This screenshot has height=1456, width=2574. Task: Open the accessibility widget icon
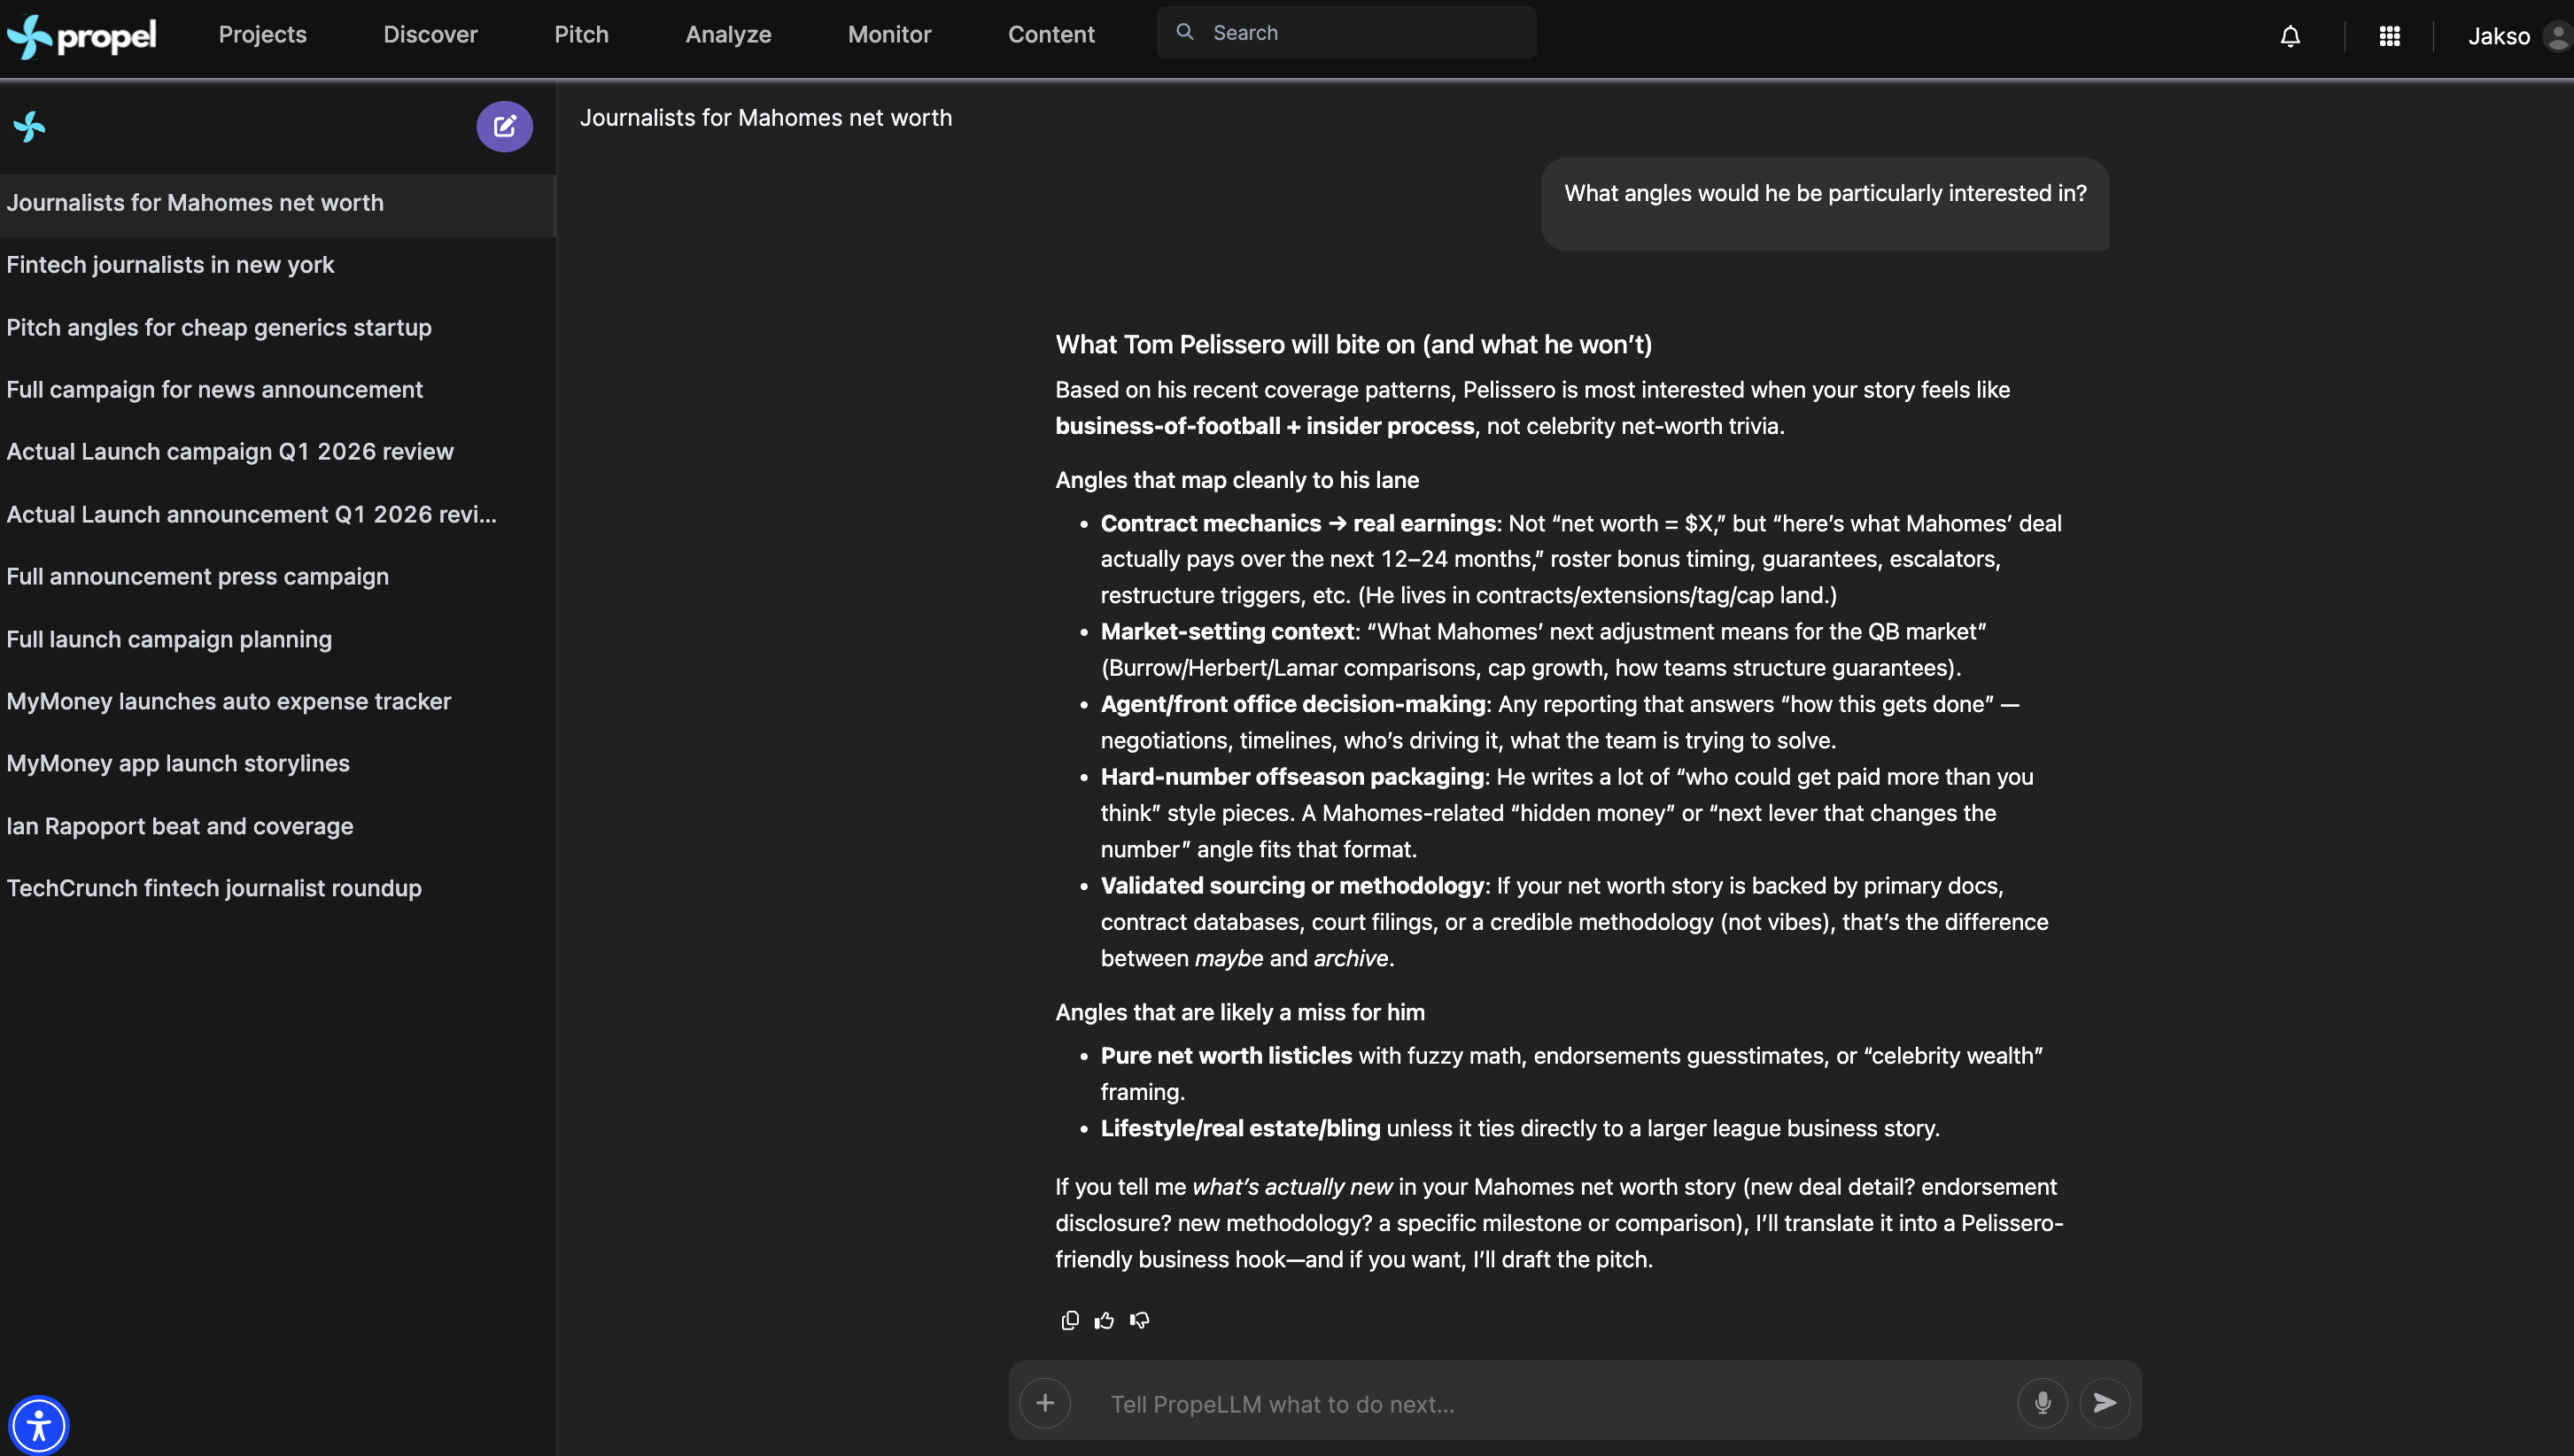coord(38,1424)
